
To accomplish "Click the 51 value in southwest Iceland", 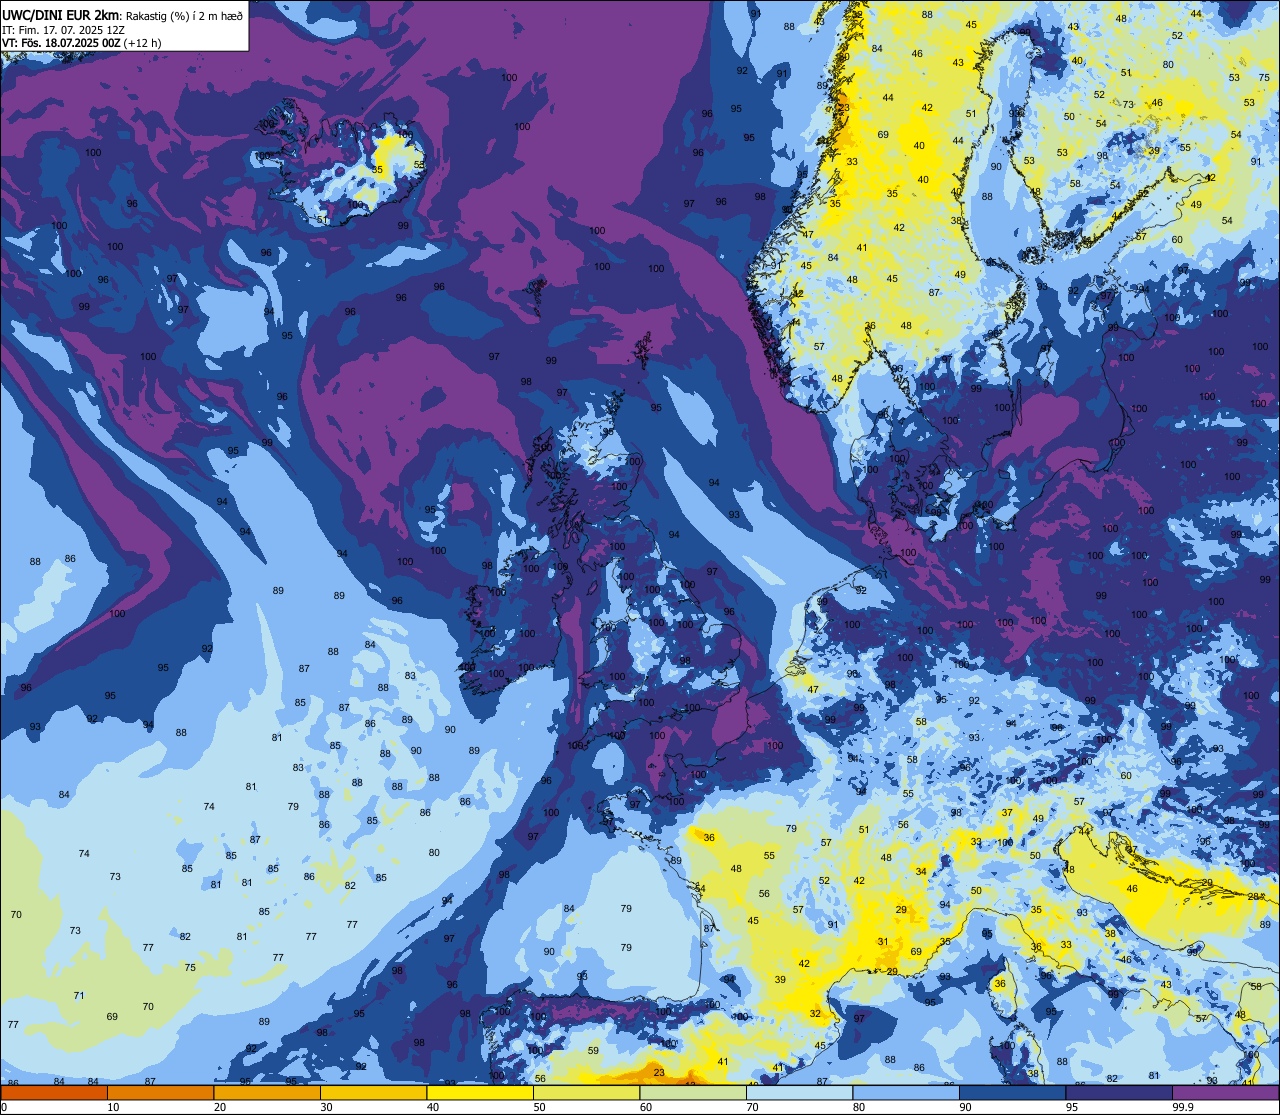I will [322, 219].
